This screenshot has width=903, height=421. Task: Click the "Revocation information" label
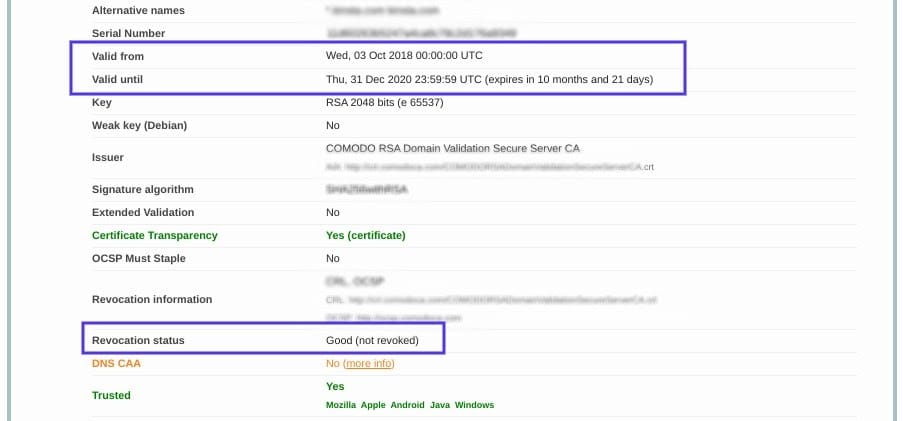pyautogui.click(x=152, y=299)
